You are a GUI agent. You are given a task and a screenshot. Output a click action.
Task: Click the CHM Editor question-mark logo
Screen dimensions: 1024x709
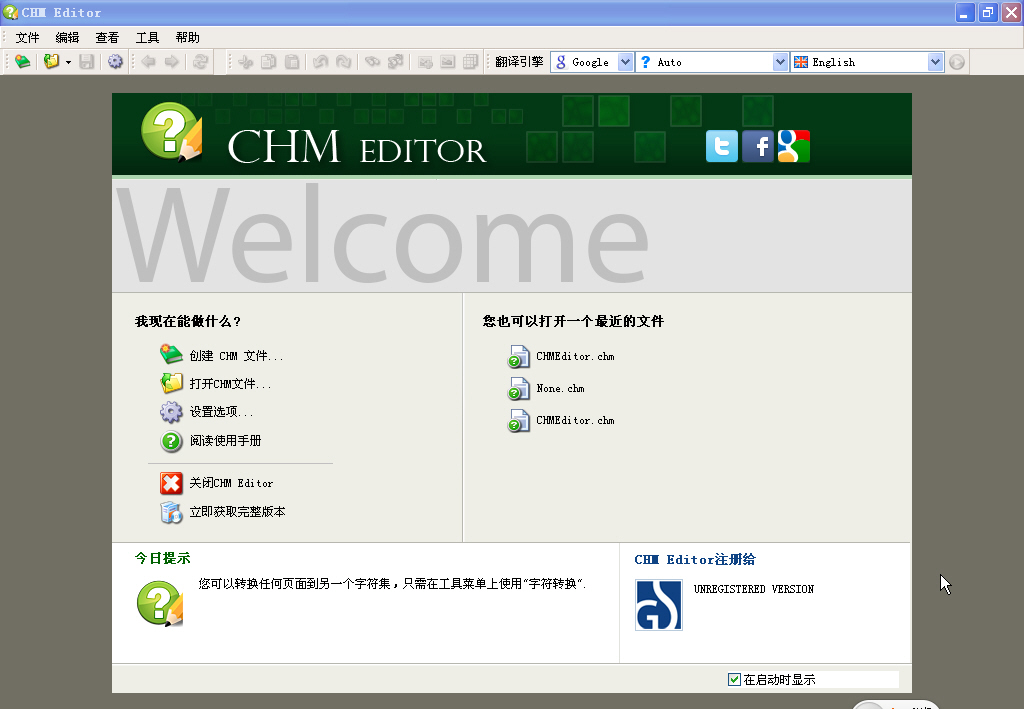pyautogui.click(x=171, y=132)
